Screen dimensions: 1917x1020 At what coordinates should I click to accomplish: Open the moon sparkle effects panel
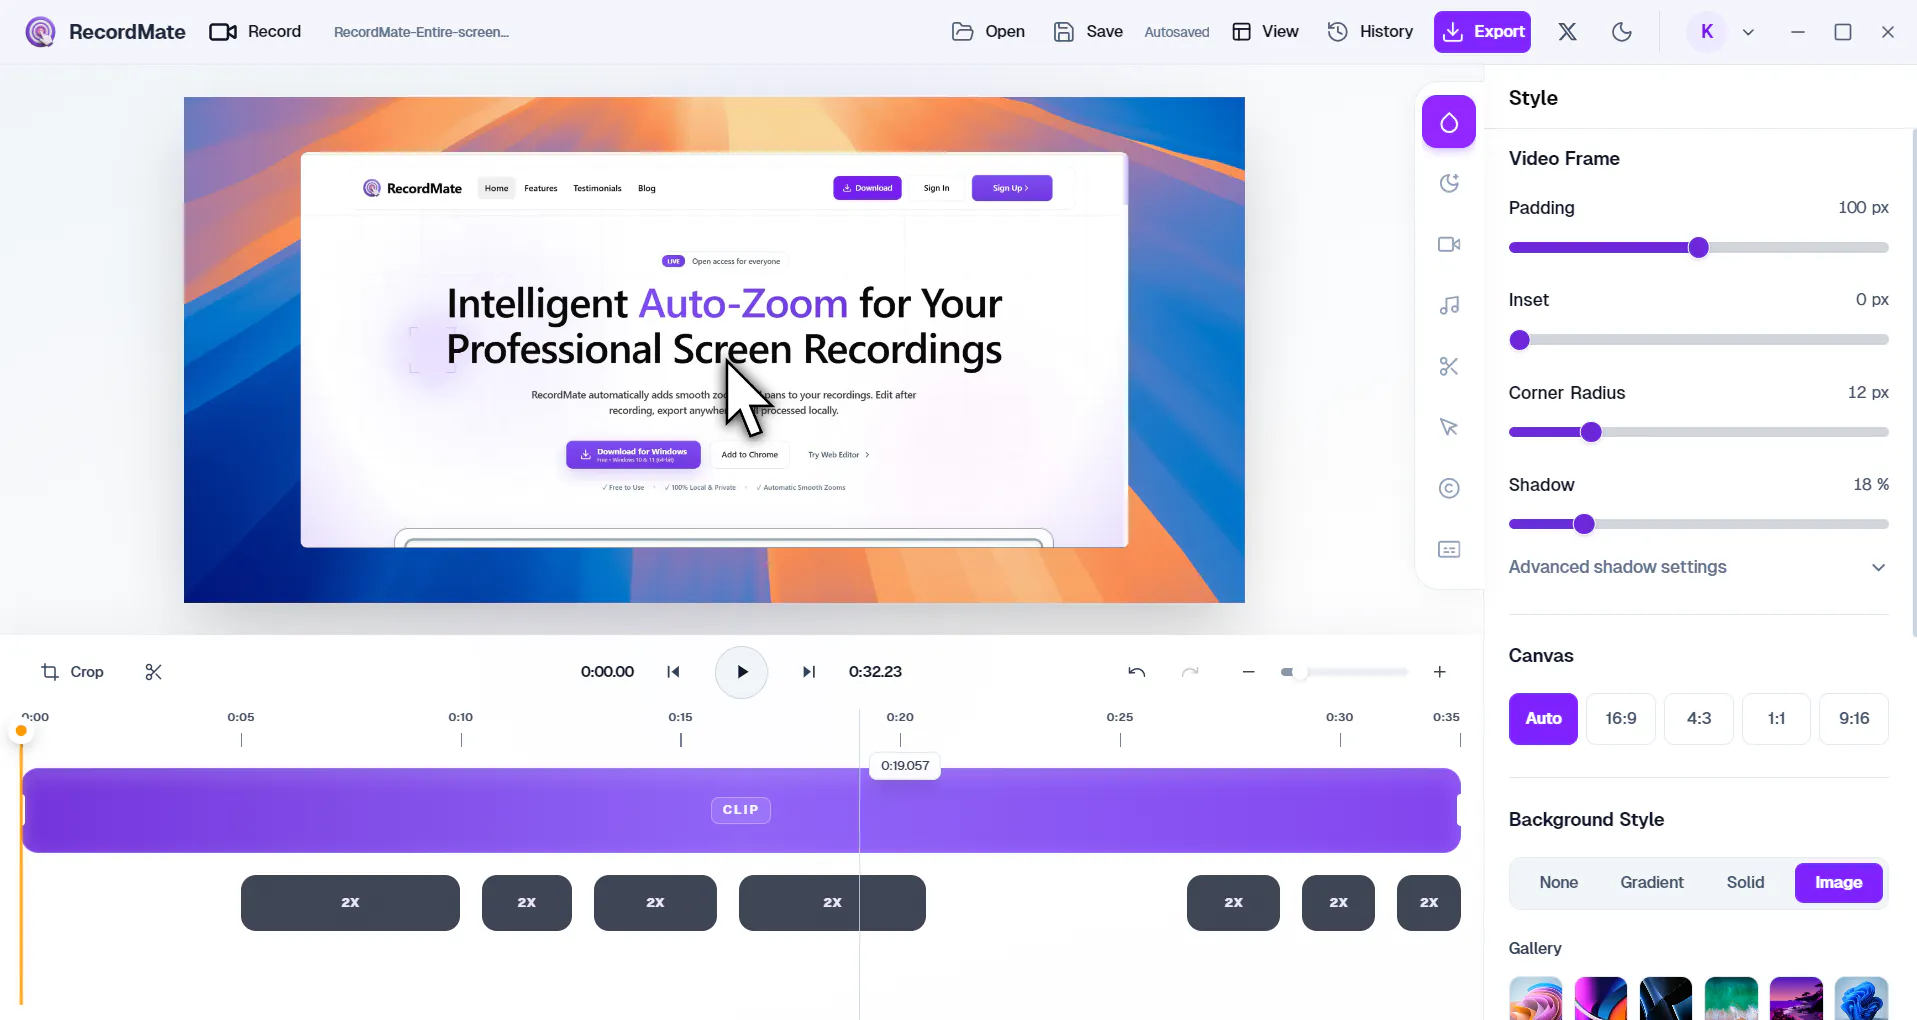(x=1448, y=183)
